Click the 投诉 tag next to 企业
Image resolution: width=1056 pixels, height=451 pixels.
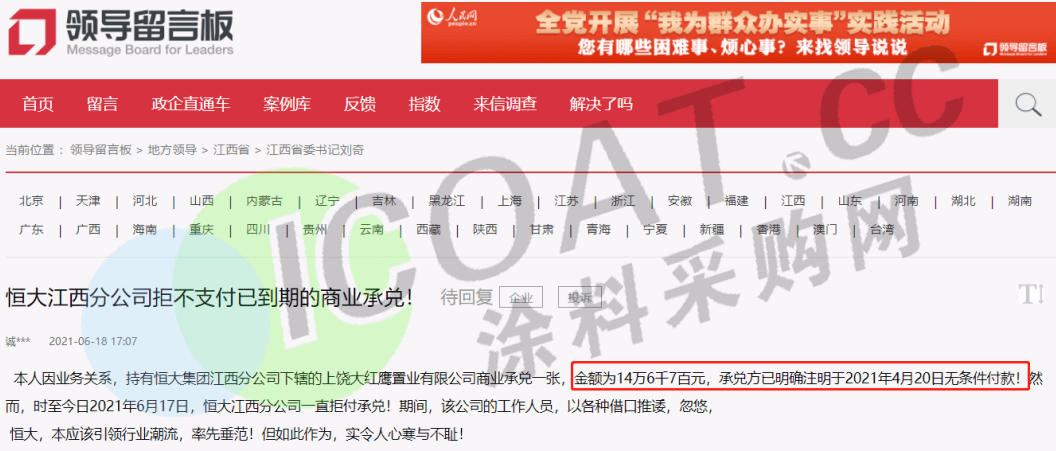pos(580,298)
